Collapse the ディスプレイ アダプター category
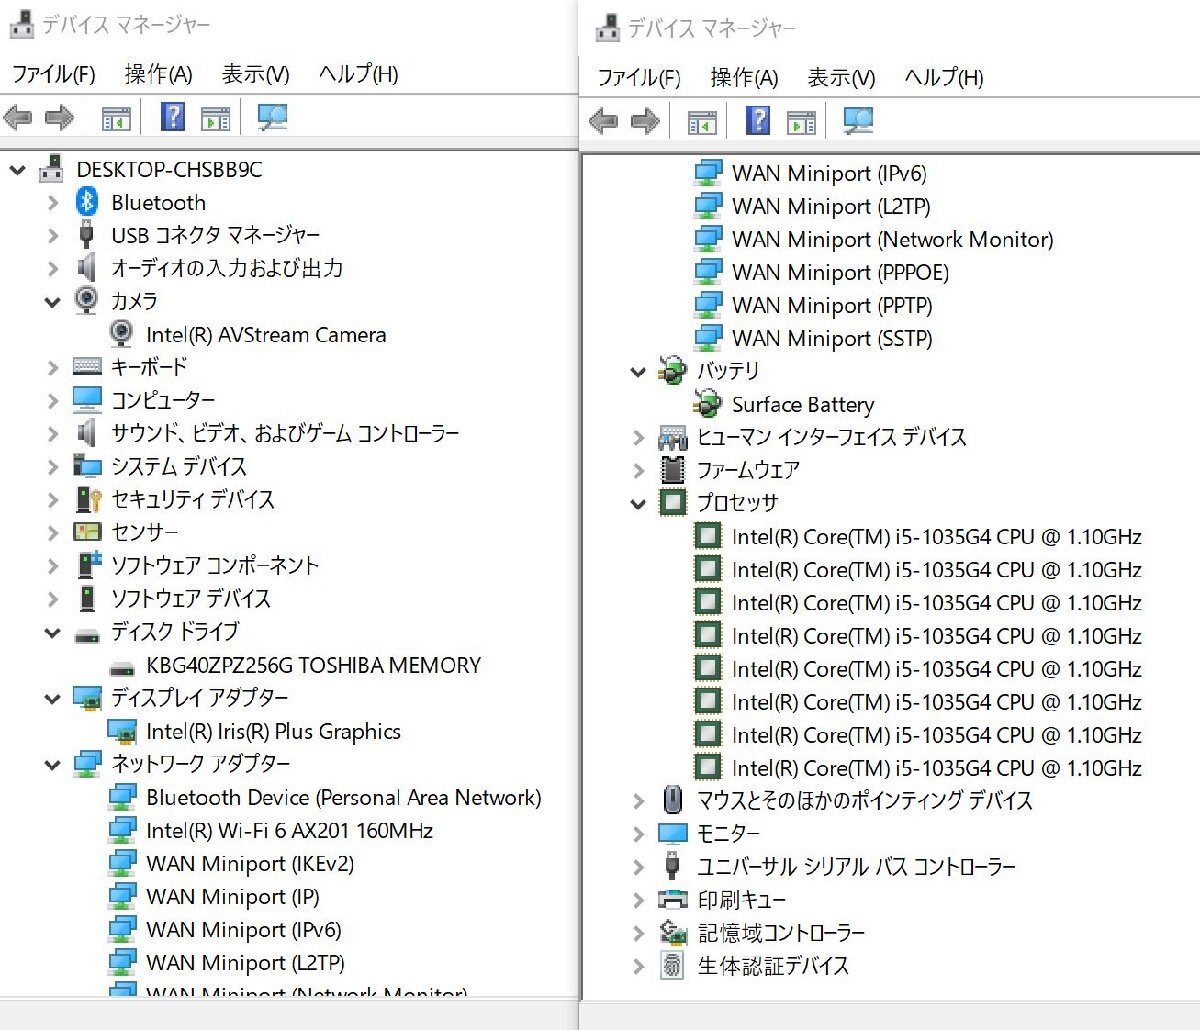 pyautogui.click(x=53, y=698)
